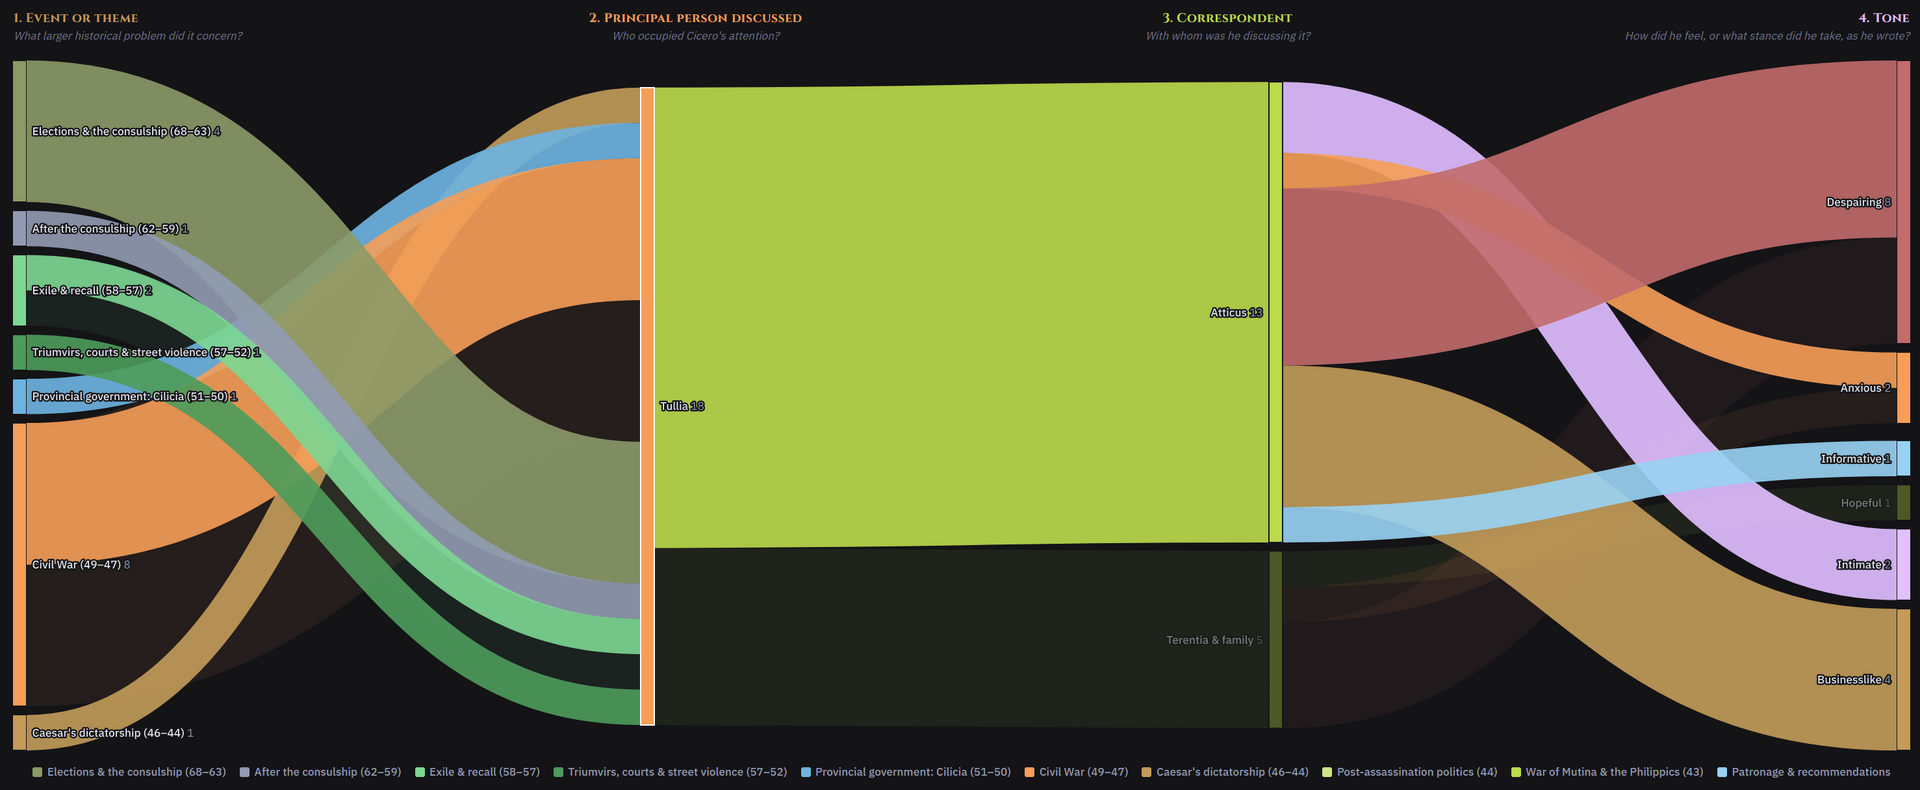1920x790 pixels.
Task: Select the "Intimate 2" tone label
Action: [1864, 565]
